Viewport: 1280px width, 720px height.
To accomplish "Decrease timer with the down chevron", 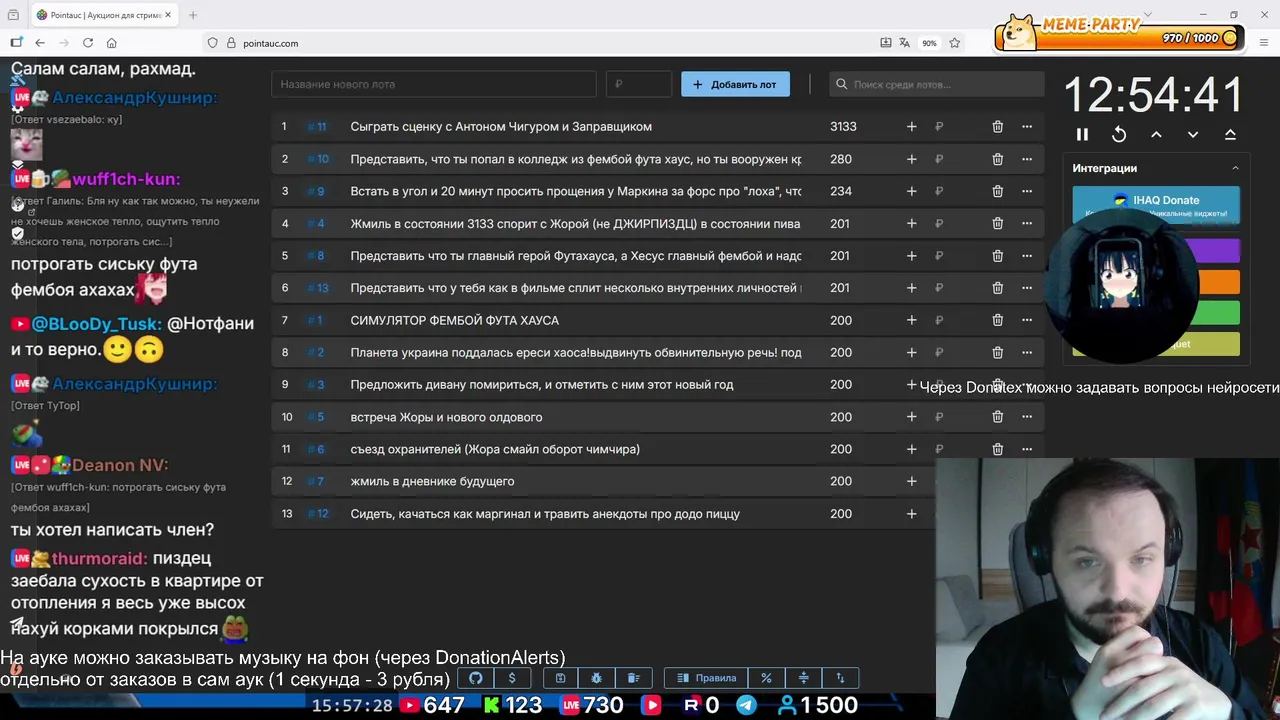I will pos(1193,135).
